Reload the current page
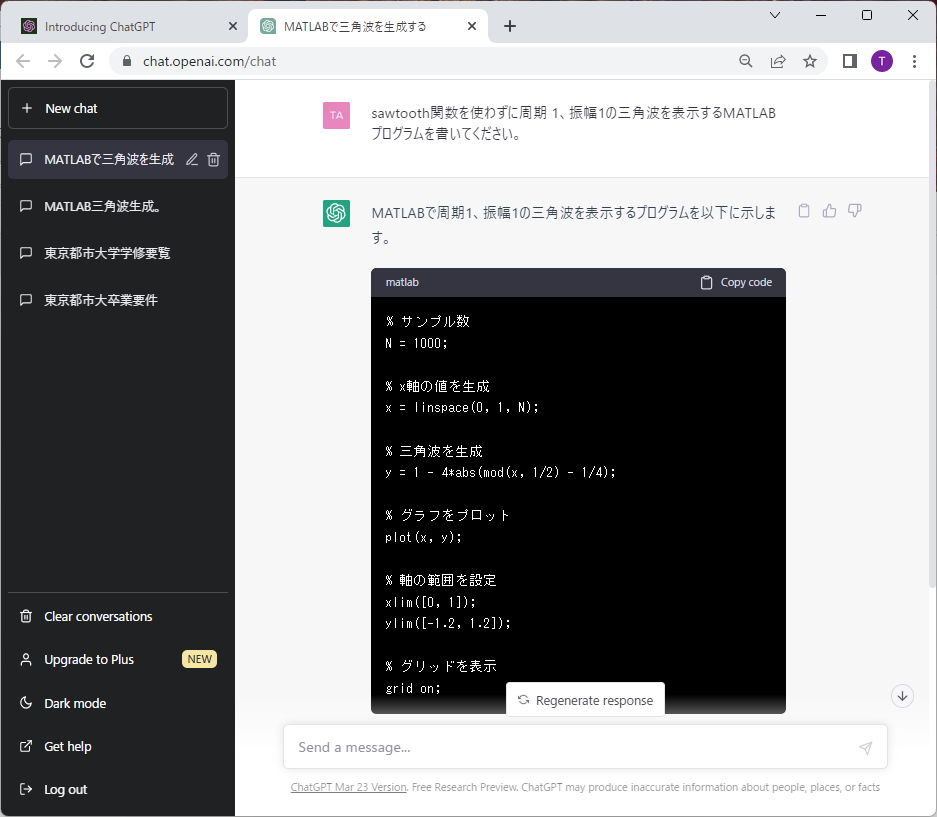 [87, 61]
